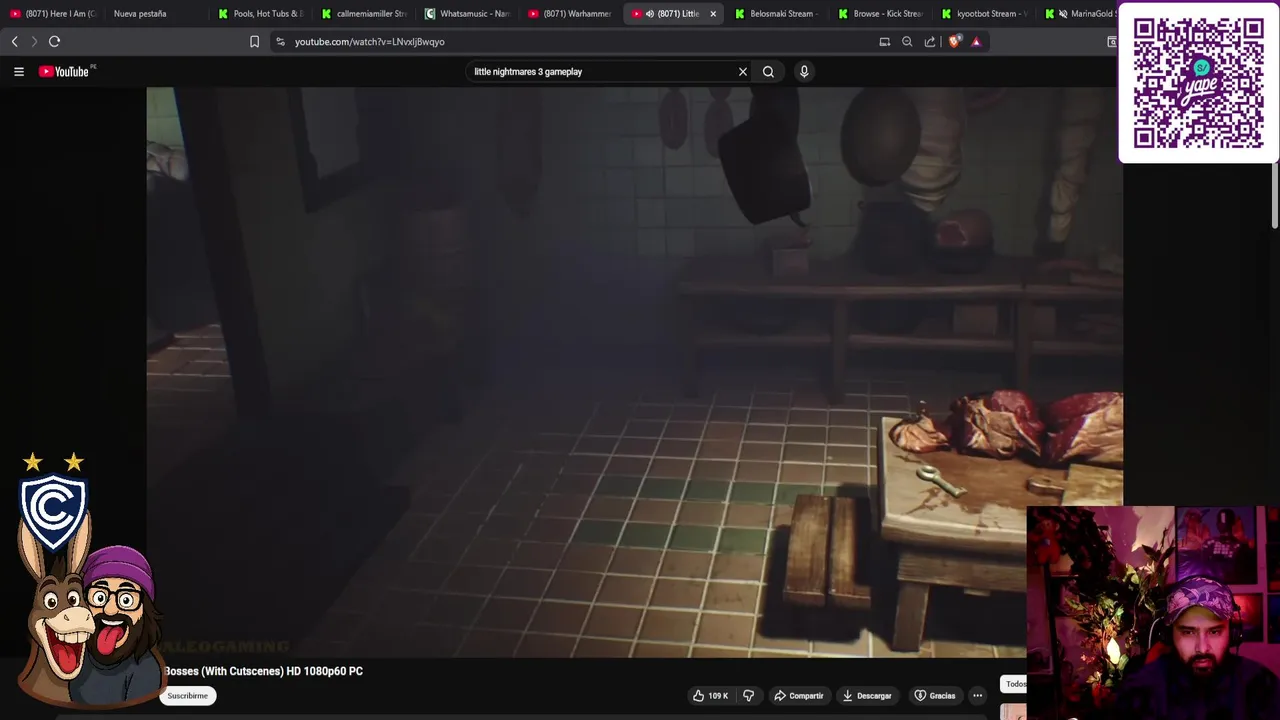Click the Brave Rewards triangle icon
The height and width of the screenshot is (720, 1280).
click(976, 41)
